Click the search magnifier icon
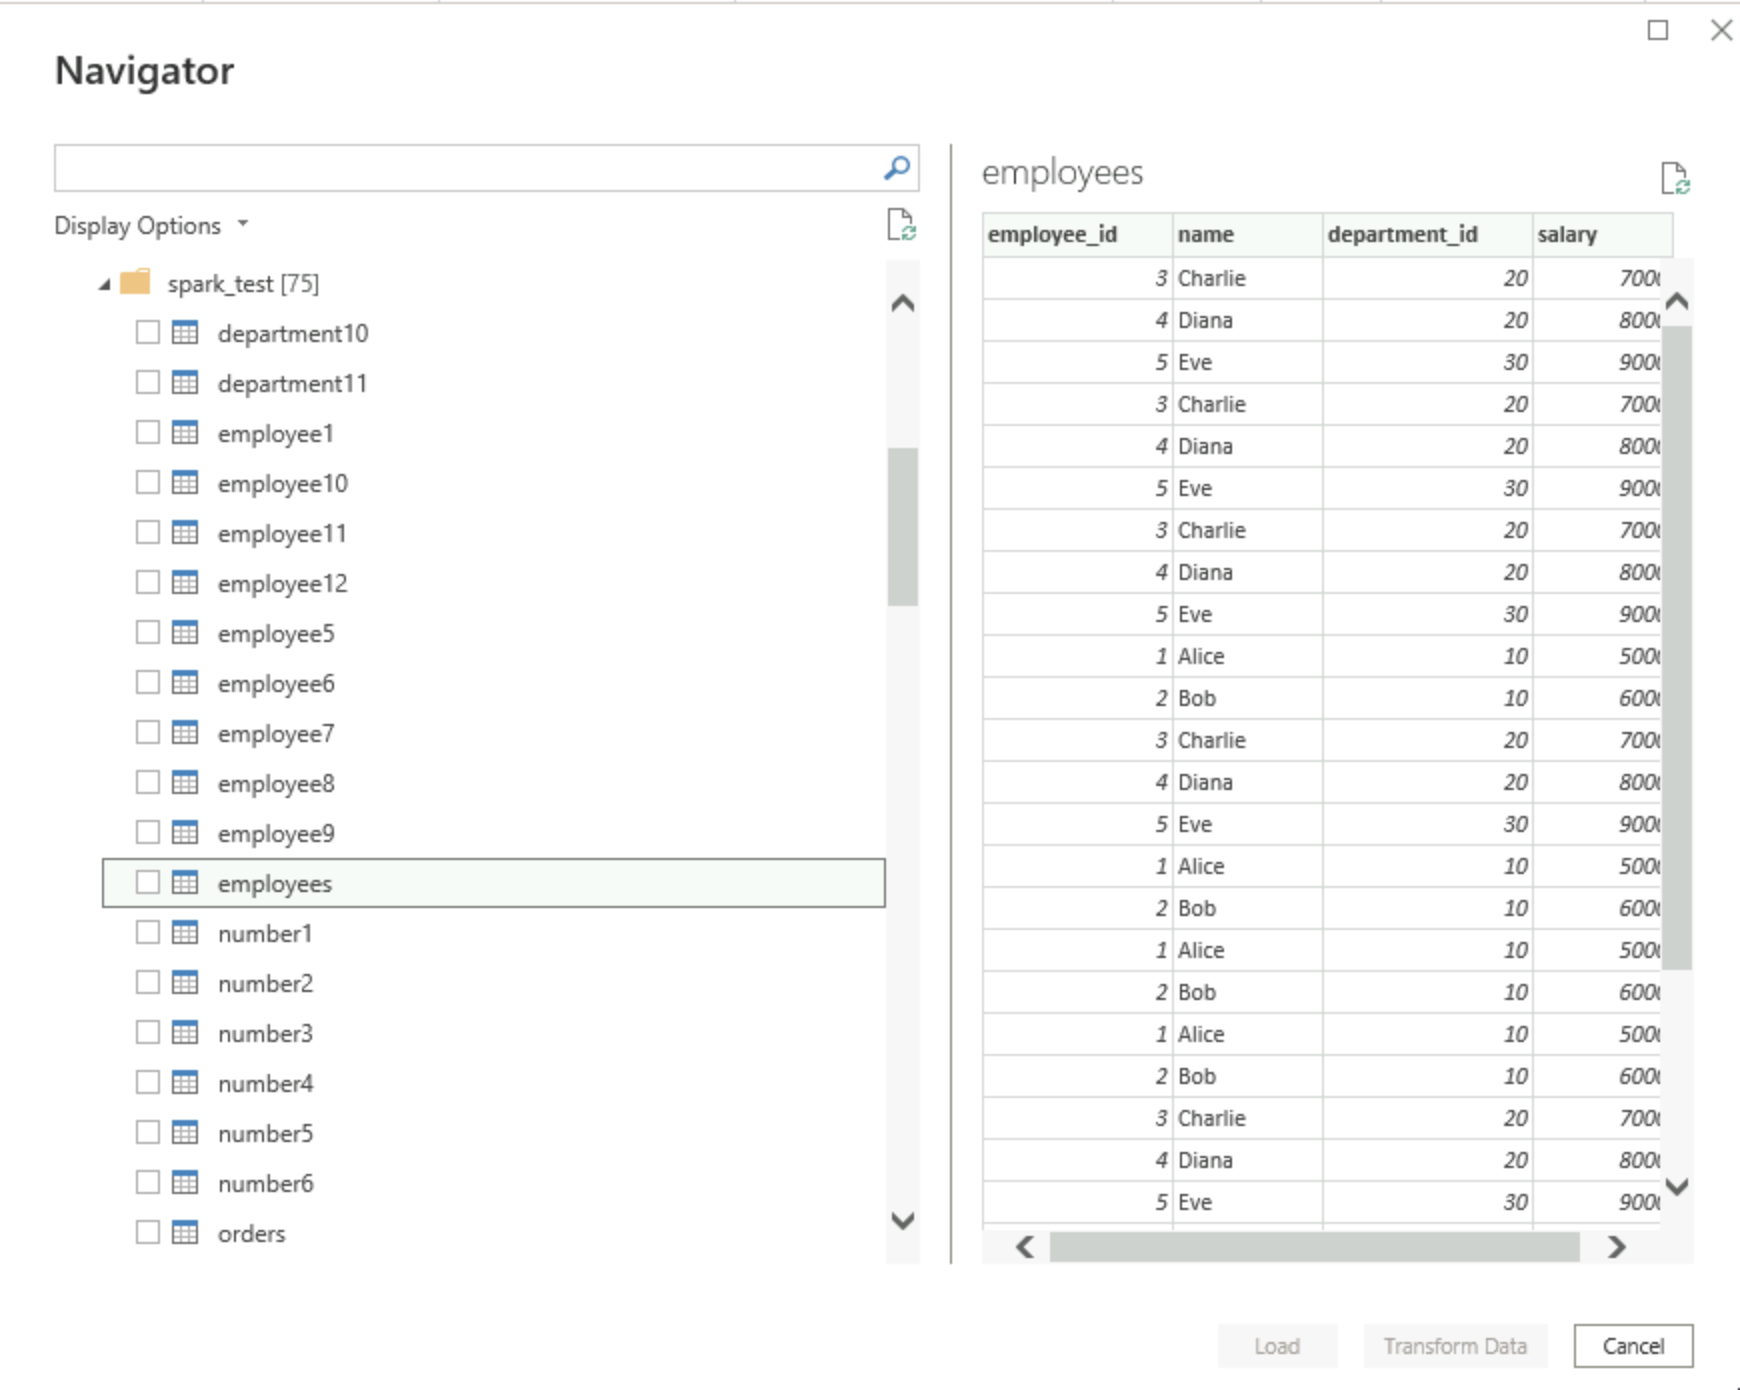Screen dimensions: 1740x1390 pos(897,168)
